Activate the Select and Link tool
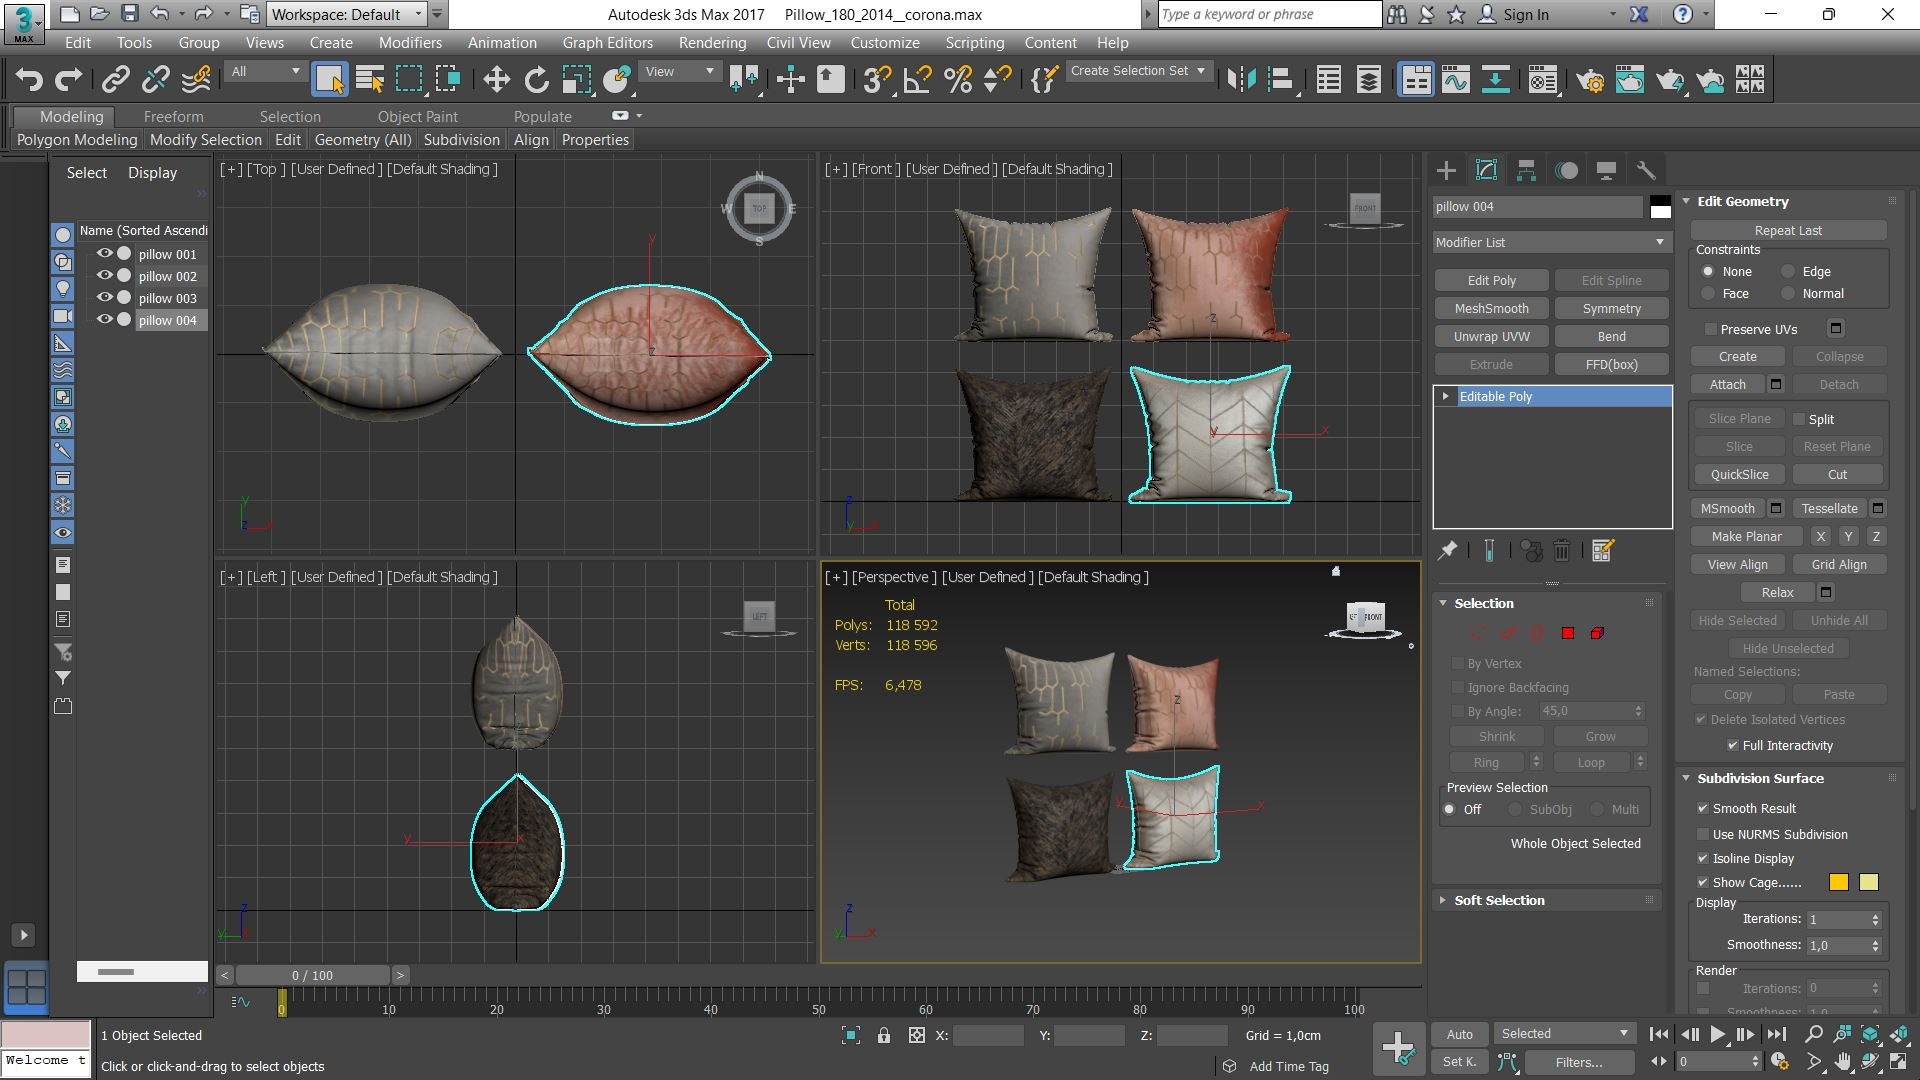1920x1080 pixels. coord(116,80)
